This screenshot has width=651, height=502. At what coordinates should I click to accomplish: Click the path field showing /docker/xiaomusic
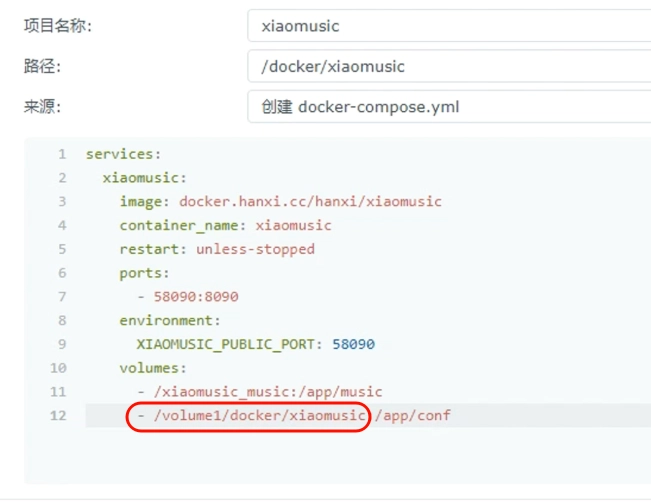point(449,66)
